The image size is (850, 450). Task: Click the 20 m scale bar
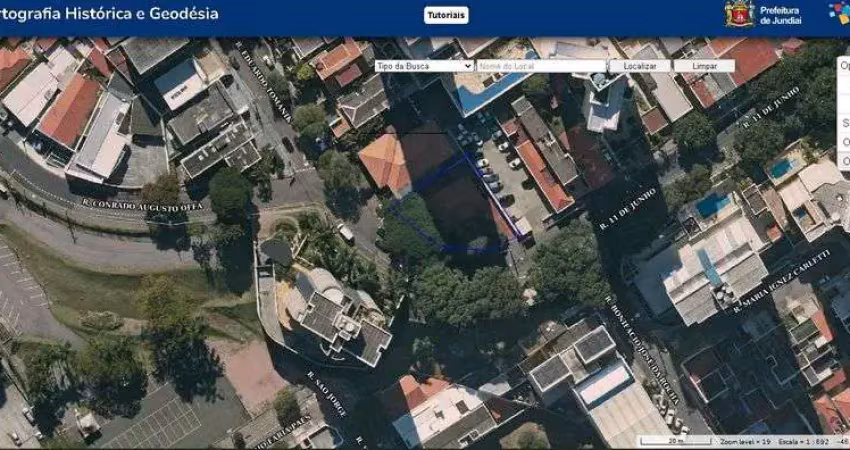675,440
